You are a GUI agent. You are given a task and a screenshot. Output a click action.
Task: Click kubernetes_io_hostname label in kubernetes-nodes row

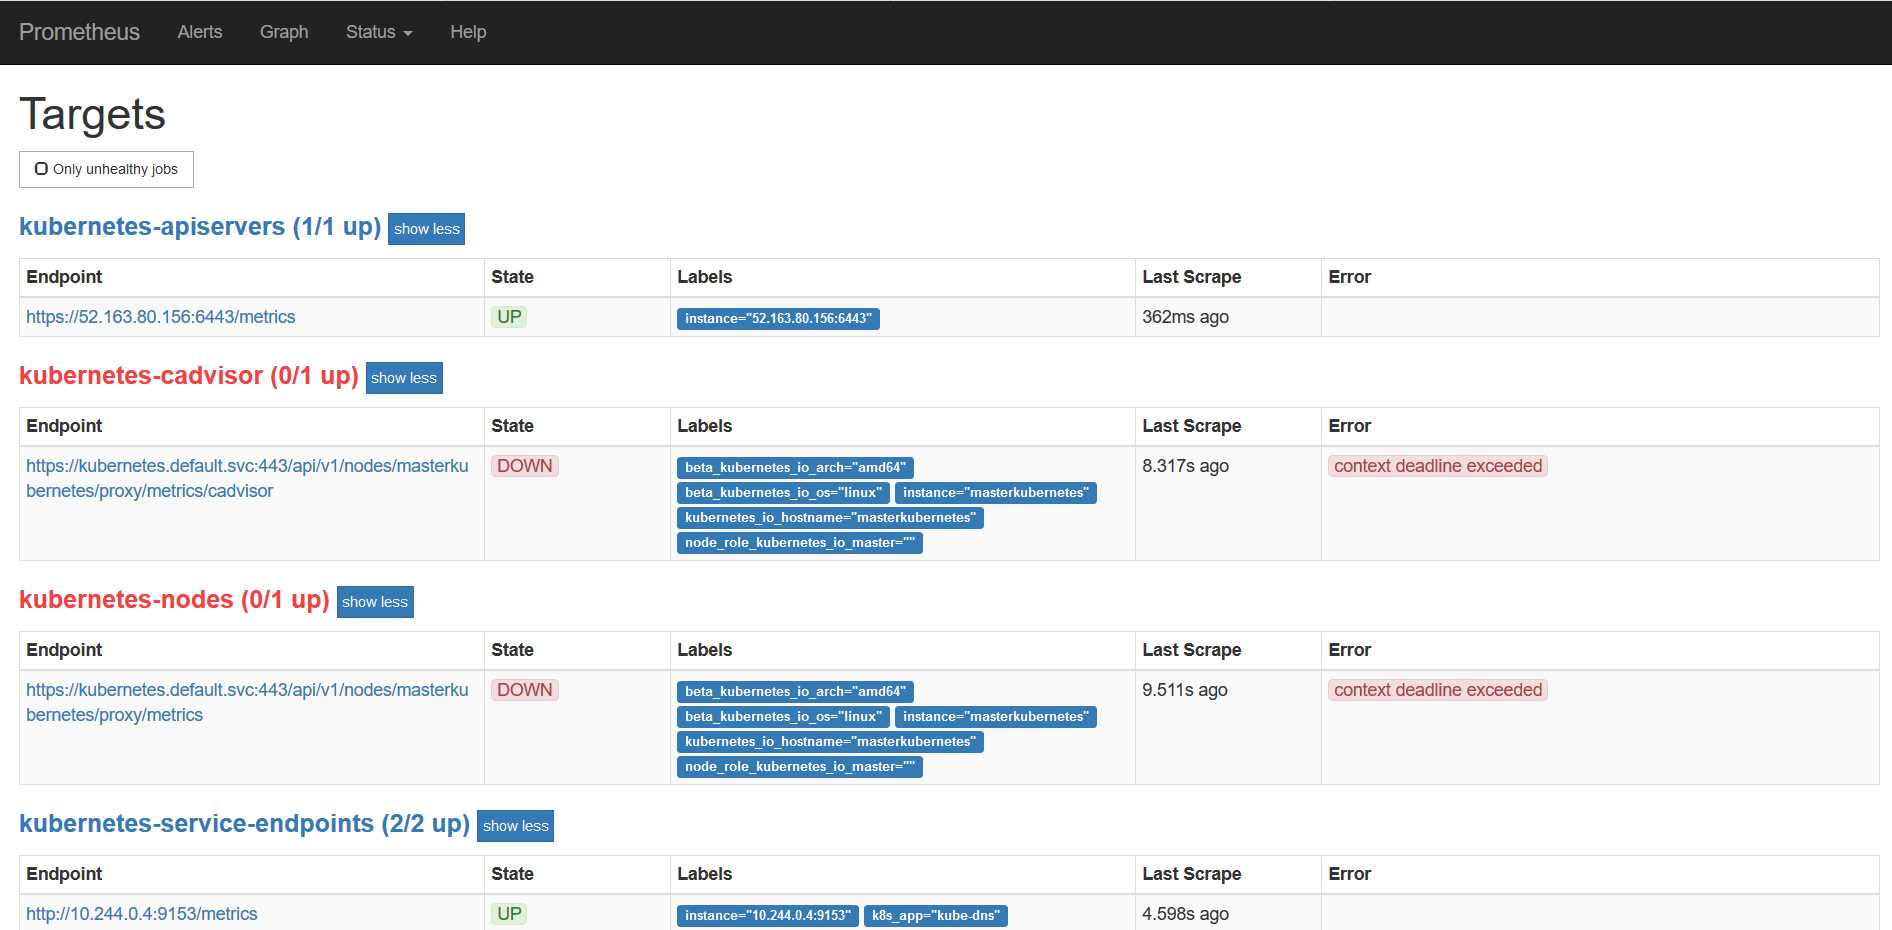point(830,741)
